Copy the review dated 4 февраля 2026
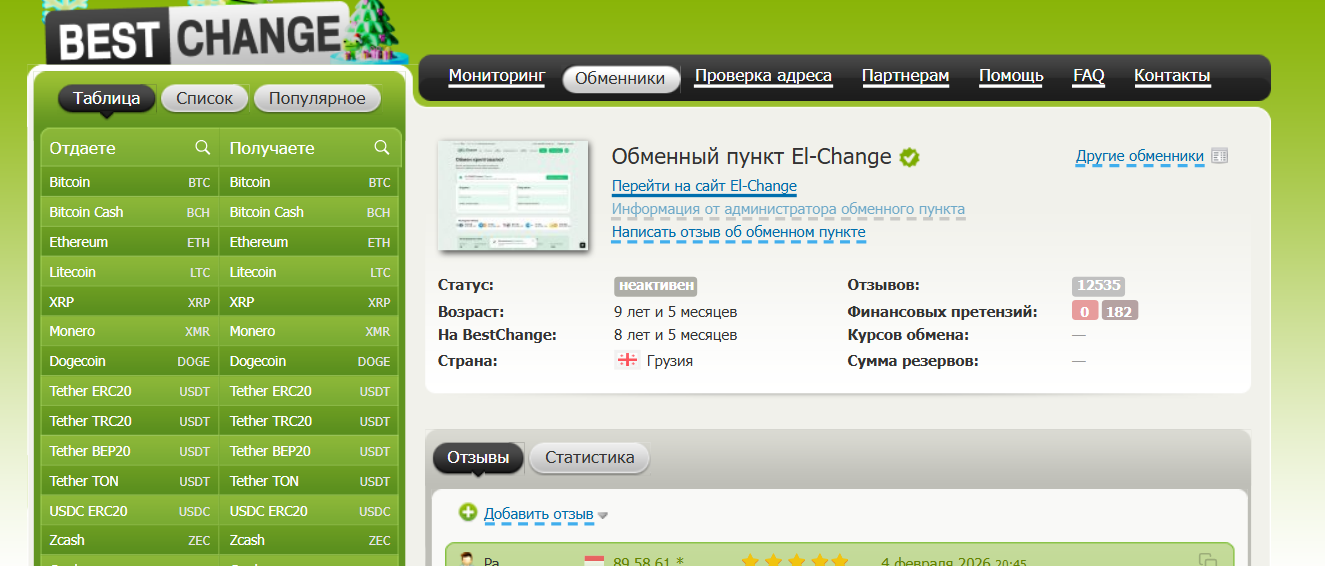The image size is (1325, 566). [x=1207, y=561]
